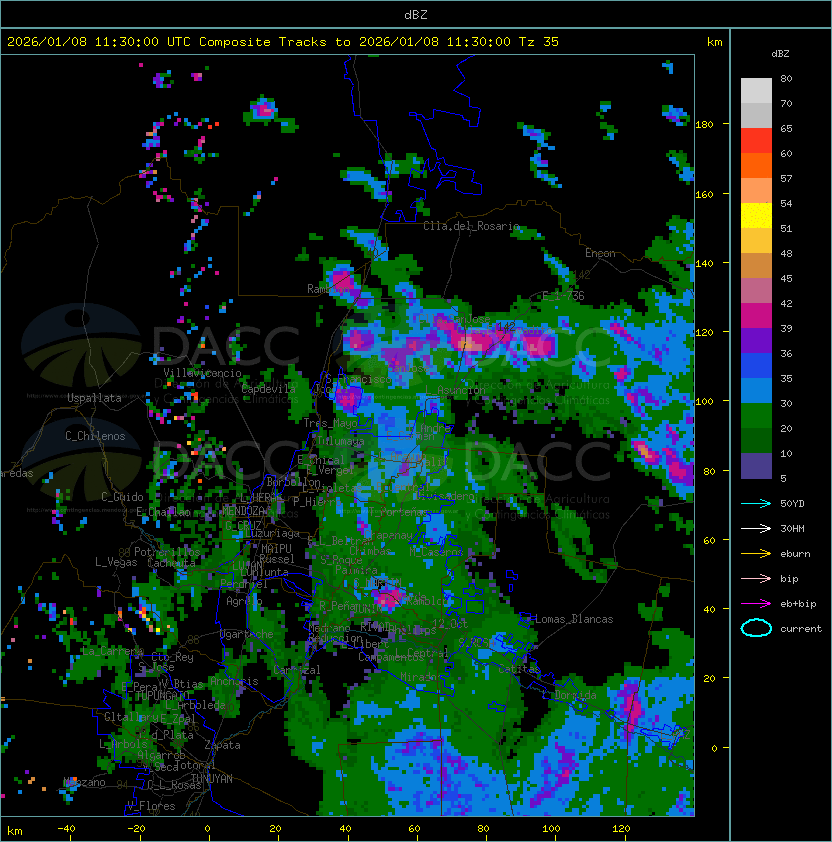Click the Potrerillos map label

pos(167,552)
